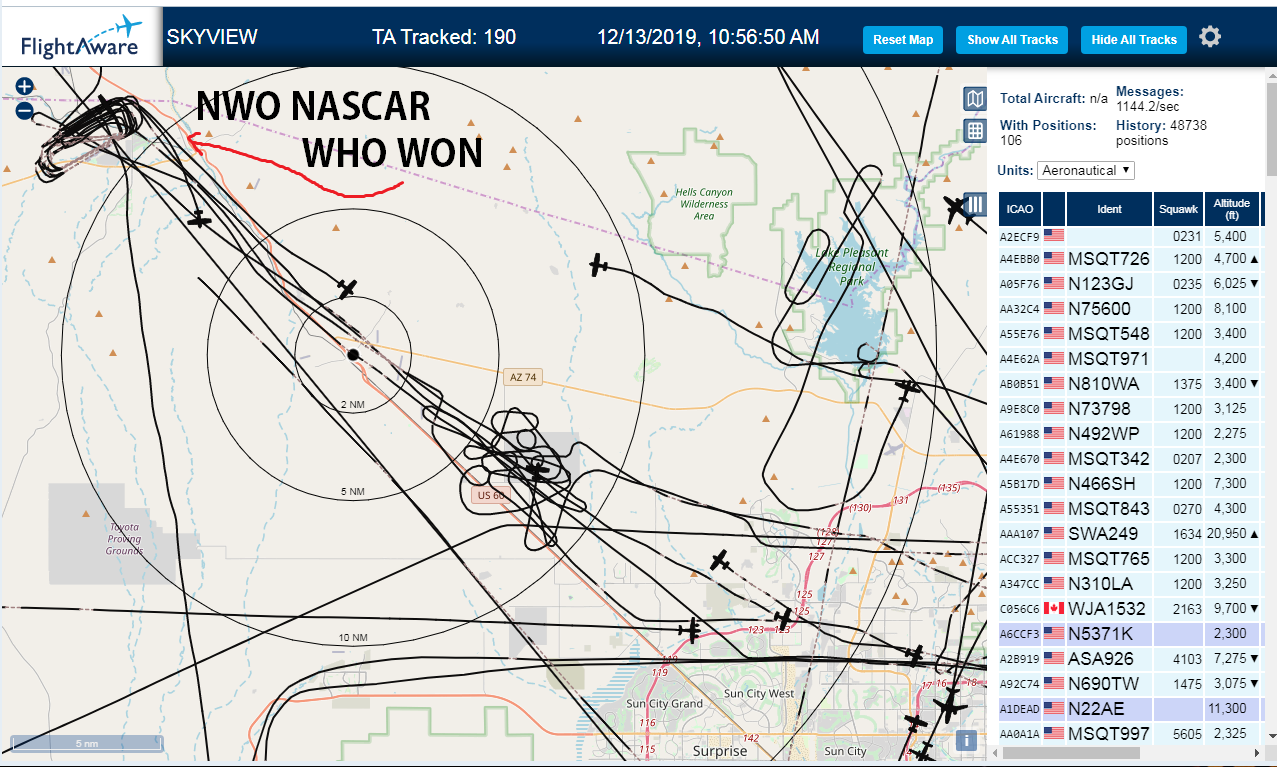Select the MSQT765 row
The image size is (1277, 767).
tap(1130, 559)
